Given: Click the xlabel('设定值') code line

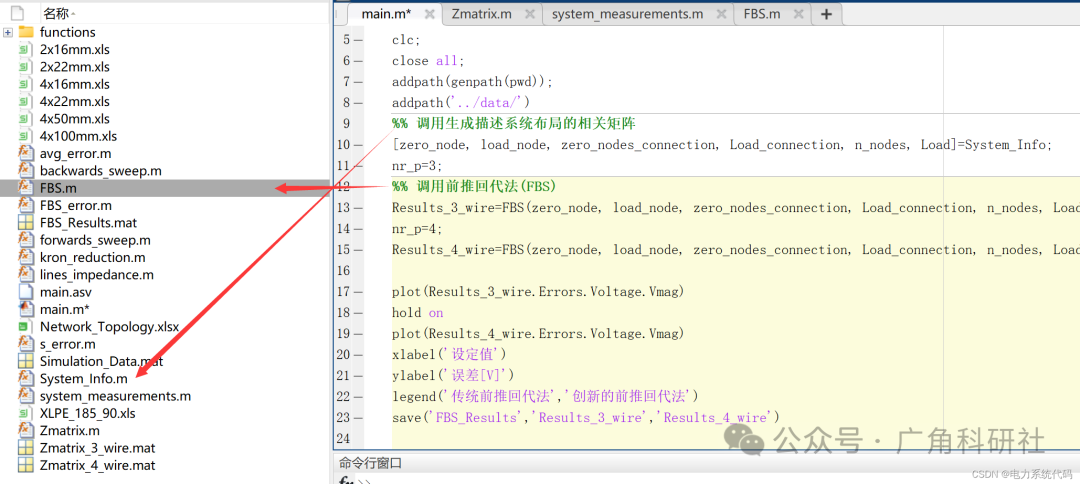Looking at the screenshot, I should click(449, 355).
